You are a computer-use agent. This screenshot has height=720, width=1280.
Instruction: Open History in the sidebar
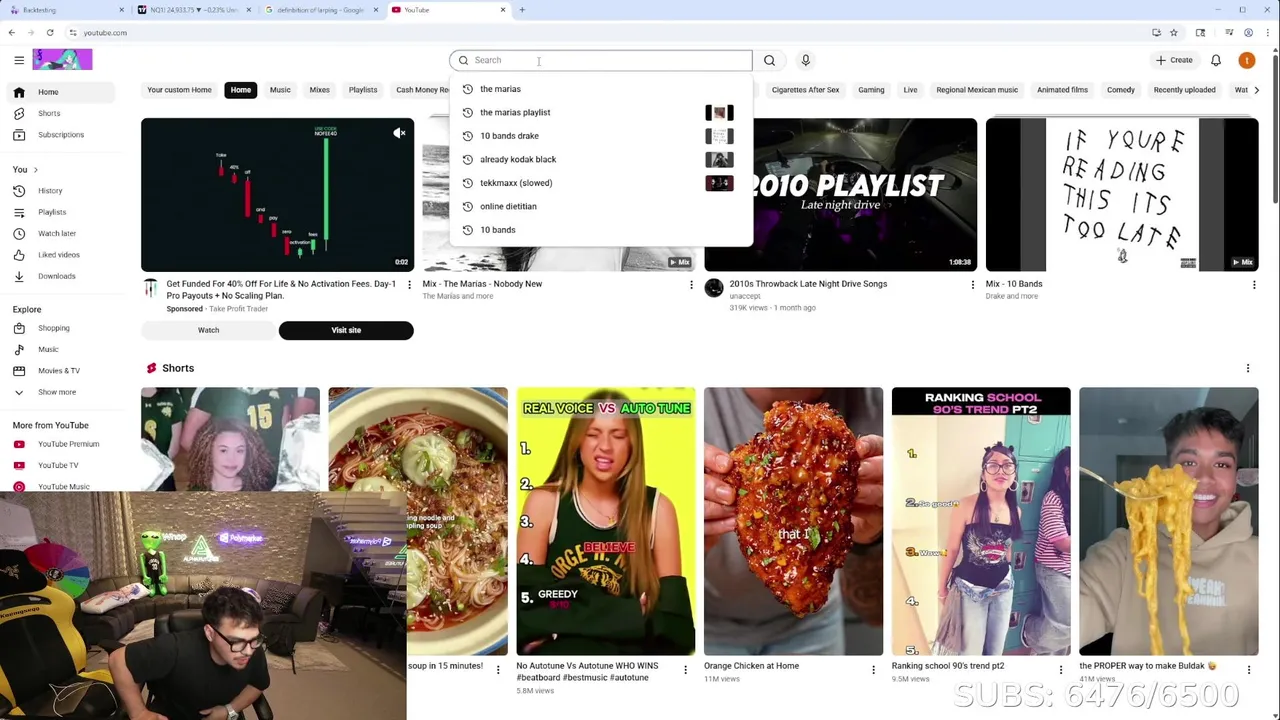pos(60,191)
